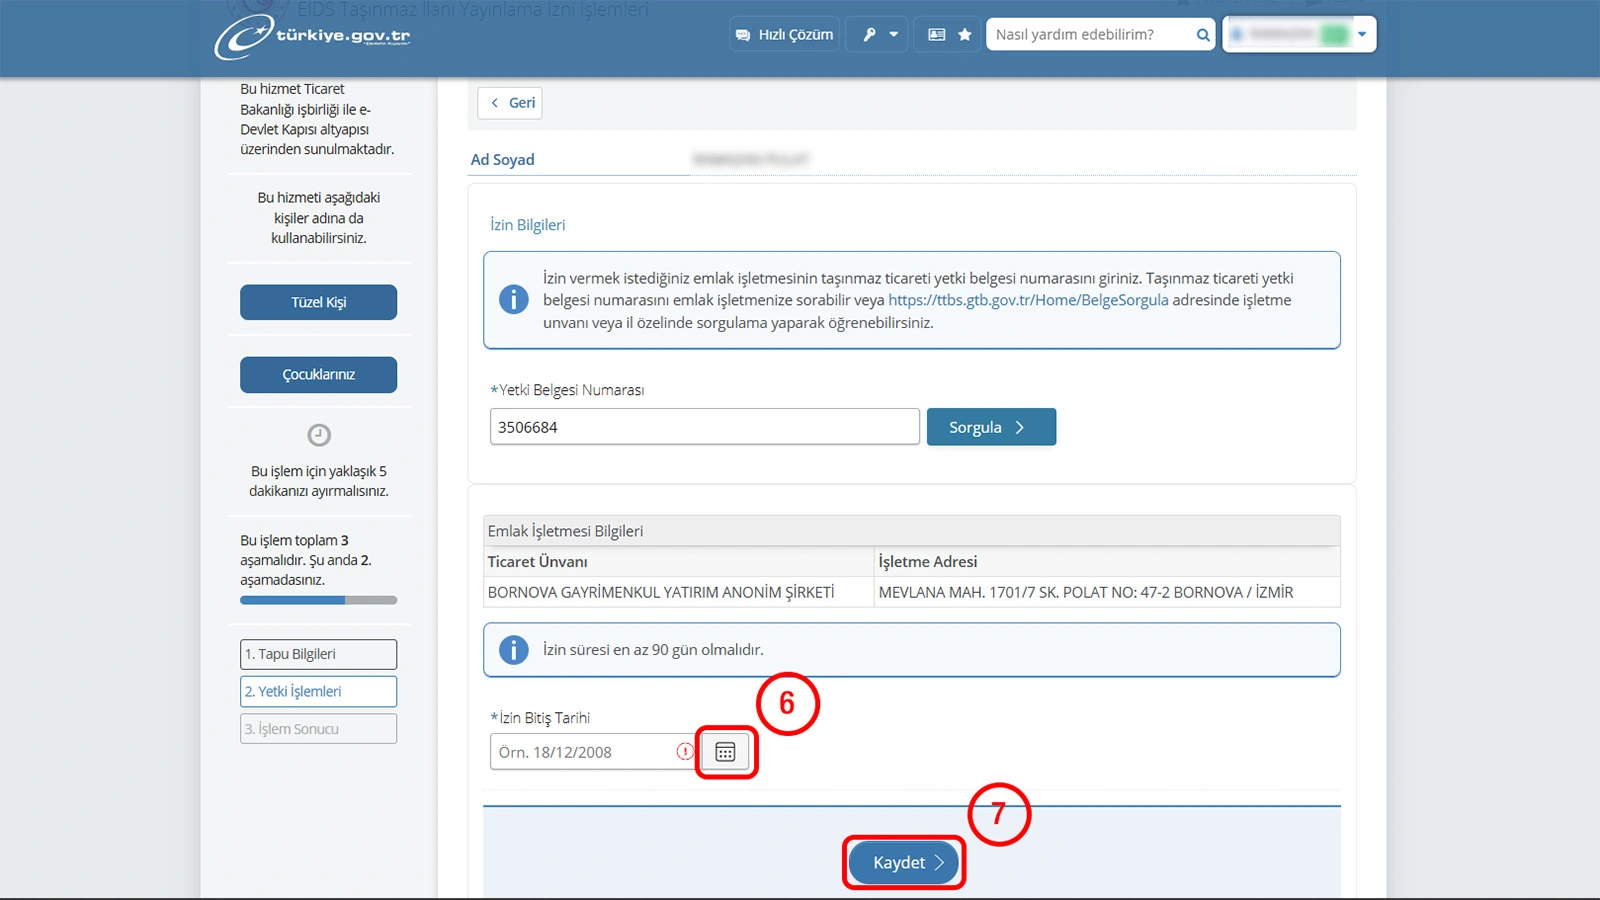
Task: Select the Çocuklarınız button
Action: click(318, 374)
